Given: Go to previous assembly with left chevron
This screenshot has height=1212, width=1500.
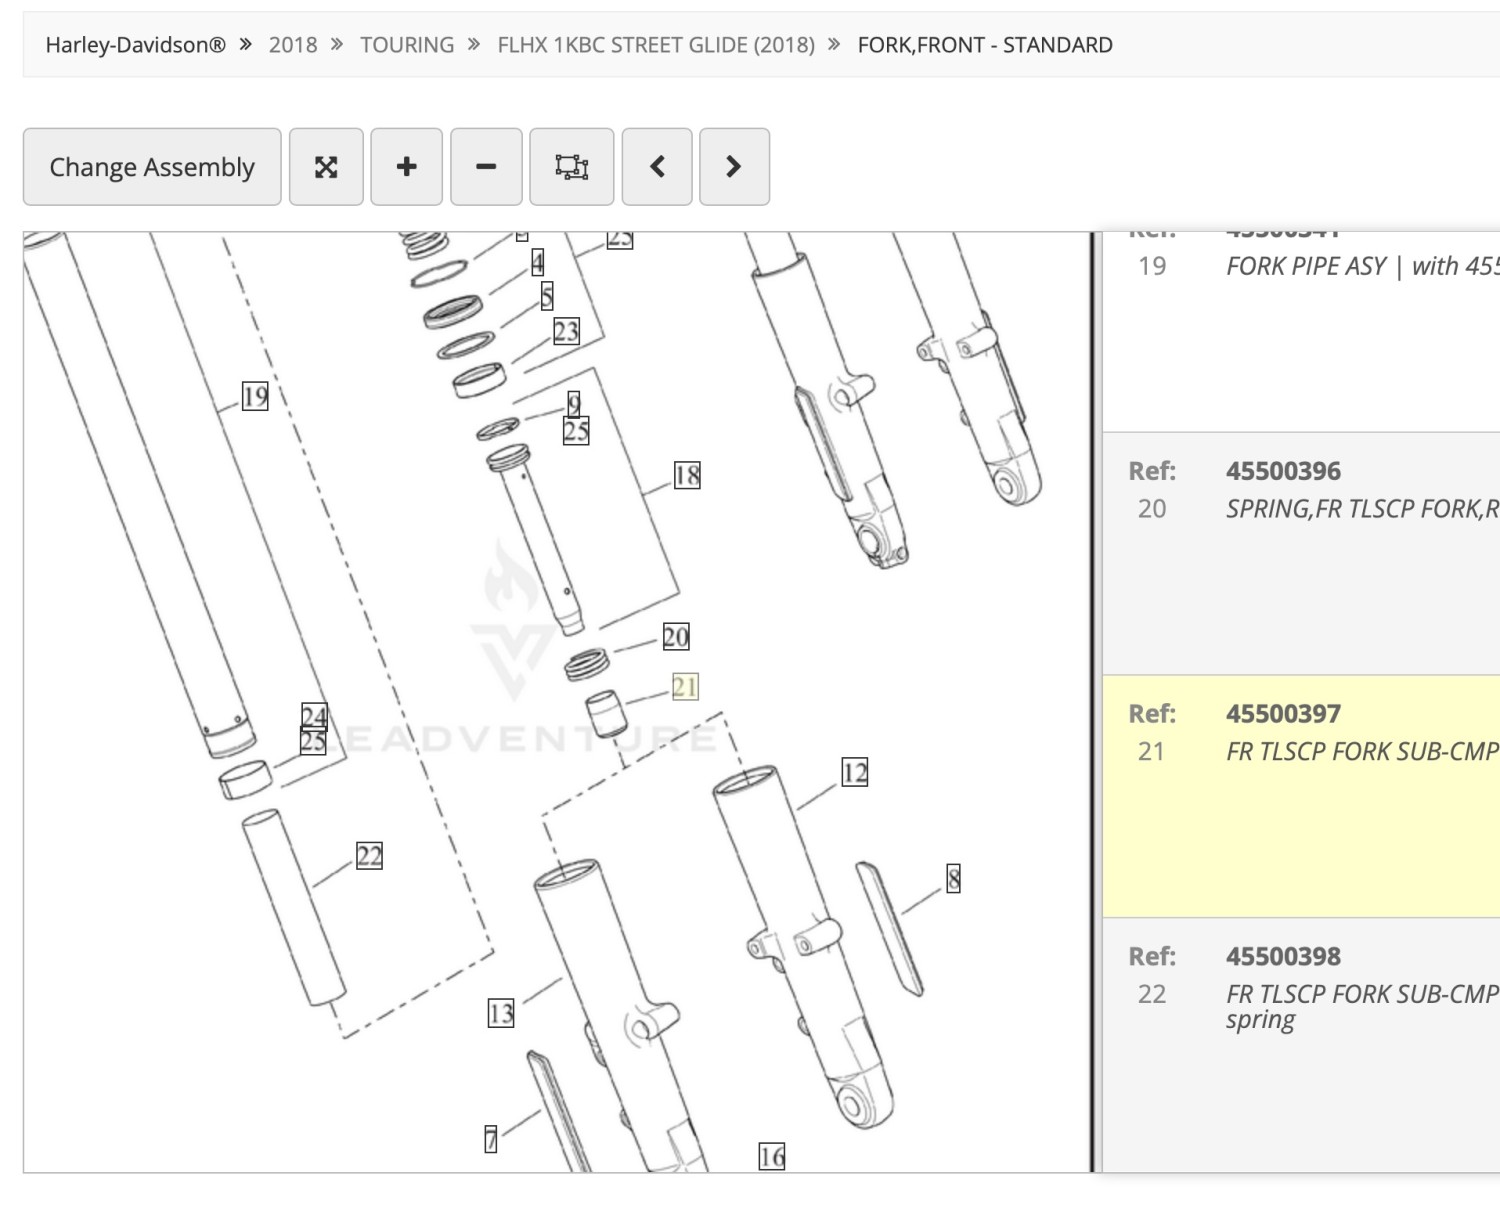Looking at the screenshot, I should (x=657, y=167).
